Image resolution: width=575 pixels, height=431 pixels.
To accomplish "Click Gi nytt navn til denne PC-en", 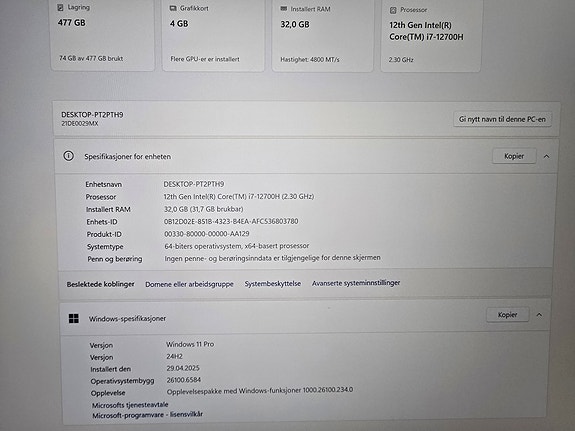I will pyautogui.click(x=502, y=119).
